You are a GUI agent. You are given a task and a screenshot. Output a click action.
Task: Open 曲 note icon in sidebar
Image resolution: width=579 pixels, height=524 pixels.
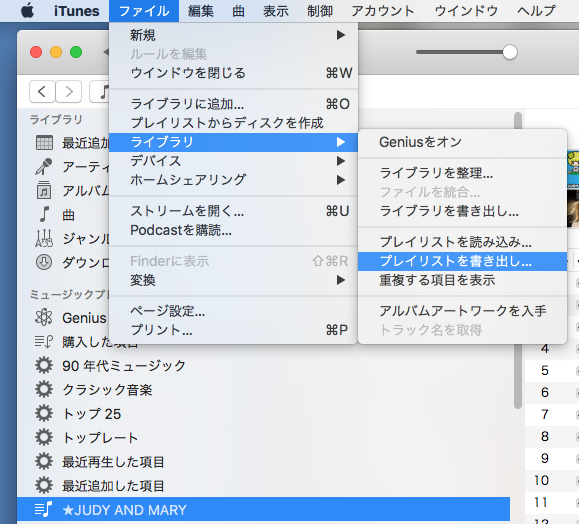(x=44, y=215)
